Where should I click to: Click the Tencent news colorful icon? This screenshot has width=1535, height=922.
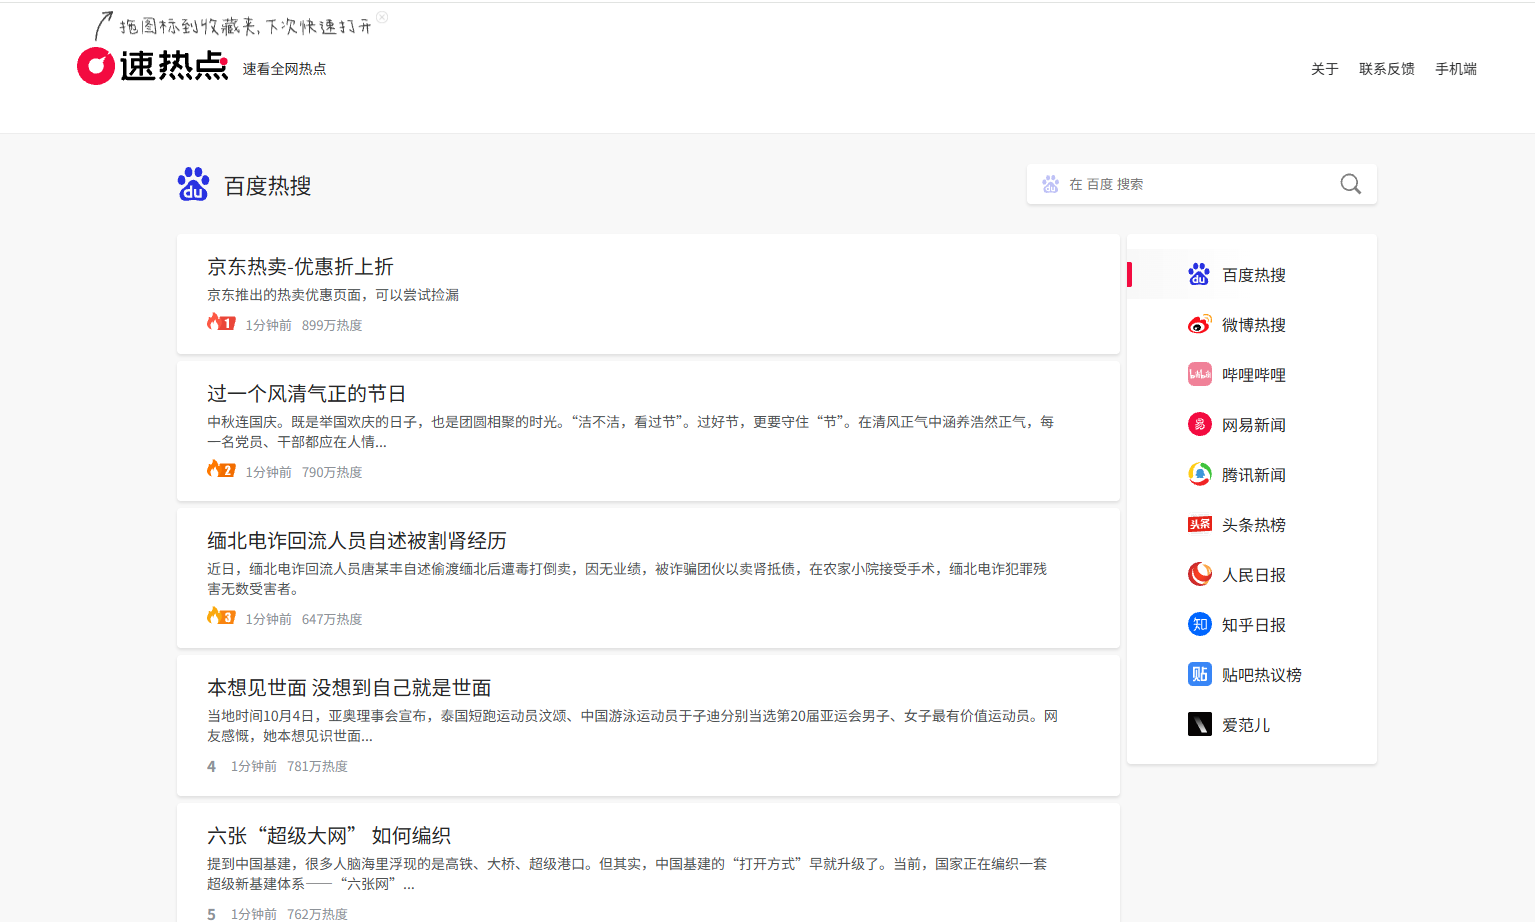(1199, 474)
